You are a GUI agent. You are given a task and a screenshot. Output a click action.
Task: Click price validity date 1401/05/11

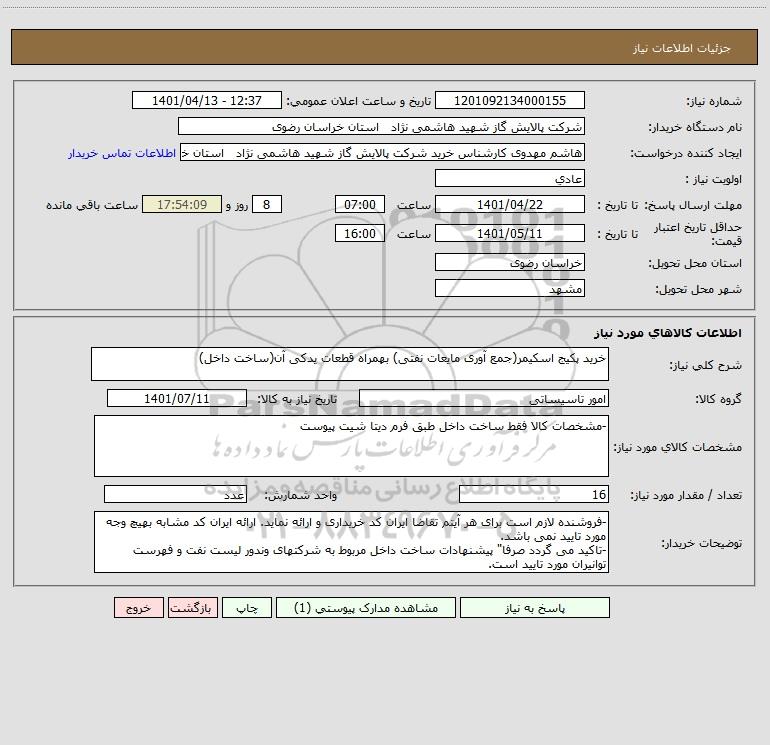tap(510, 233)
